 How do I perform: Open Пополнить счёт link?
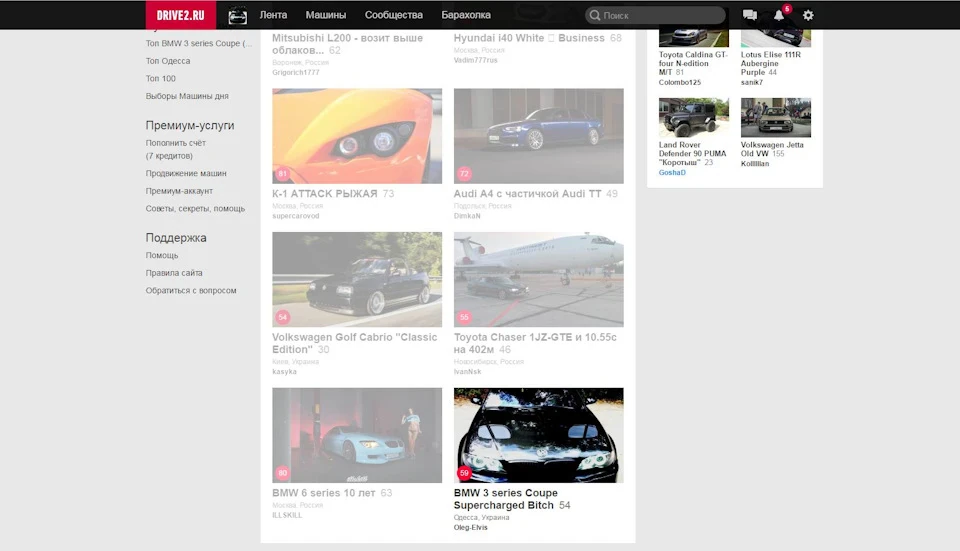(176, 143)
